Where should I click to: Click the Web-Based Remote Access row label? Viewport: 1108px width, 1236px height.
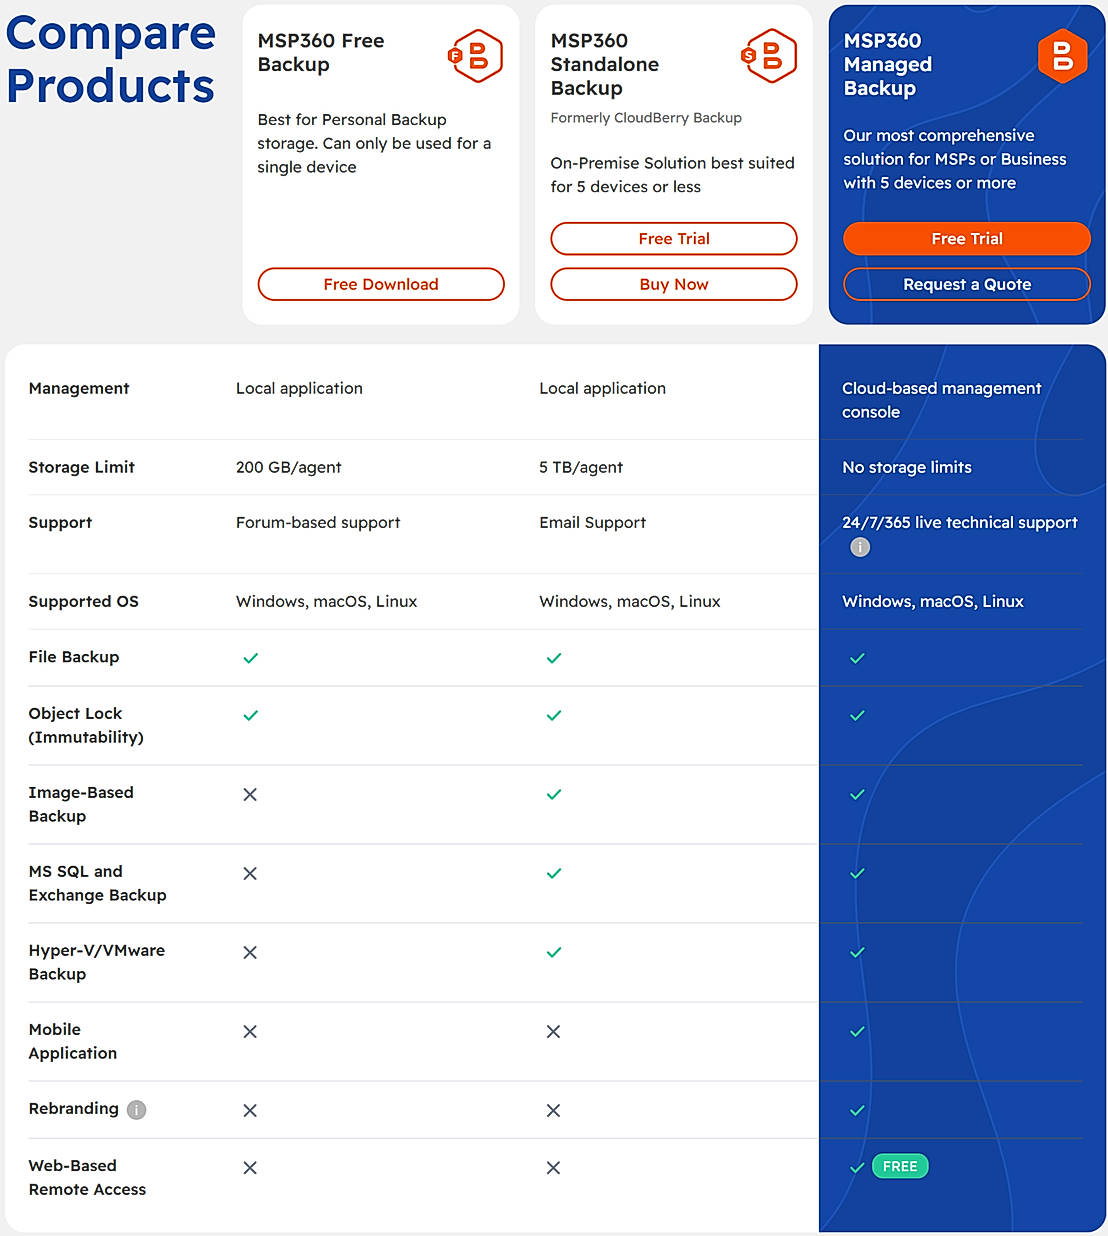pos(87,1177)
